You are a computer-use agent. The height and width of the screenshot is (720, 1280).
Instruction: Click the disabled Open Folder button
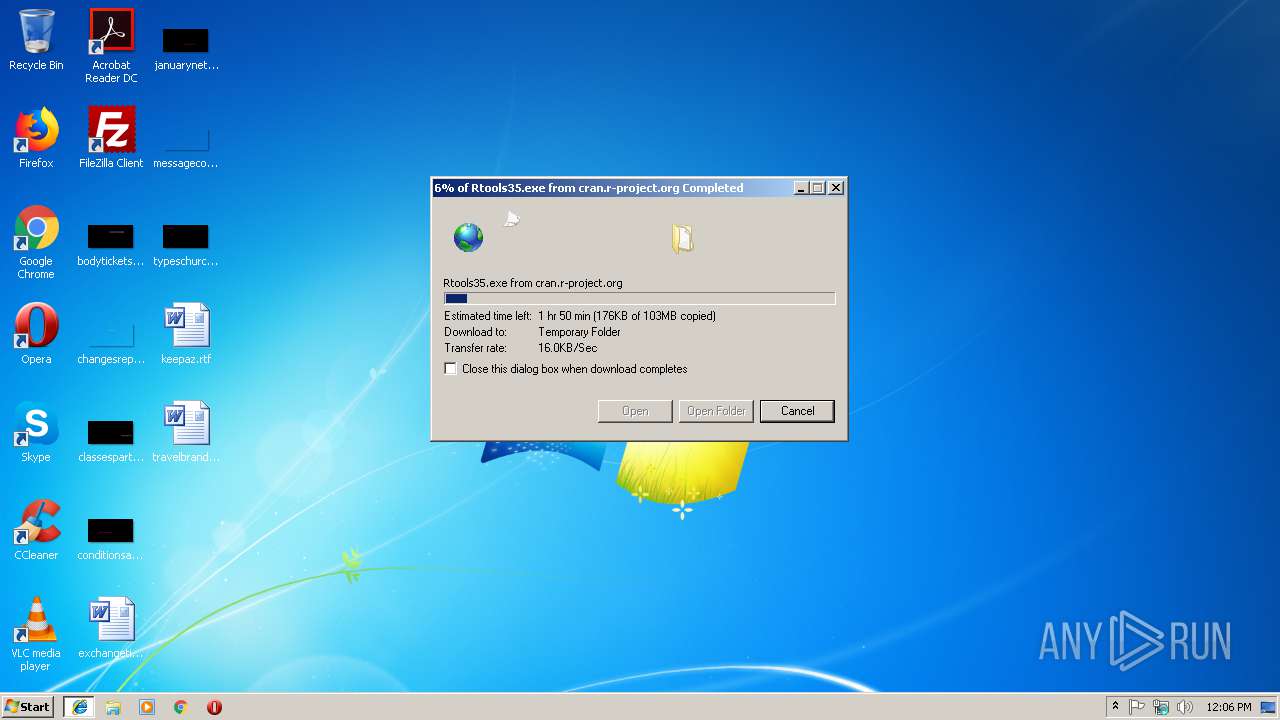click(716, 411)
